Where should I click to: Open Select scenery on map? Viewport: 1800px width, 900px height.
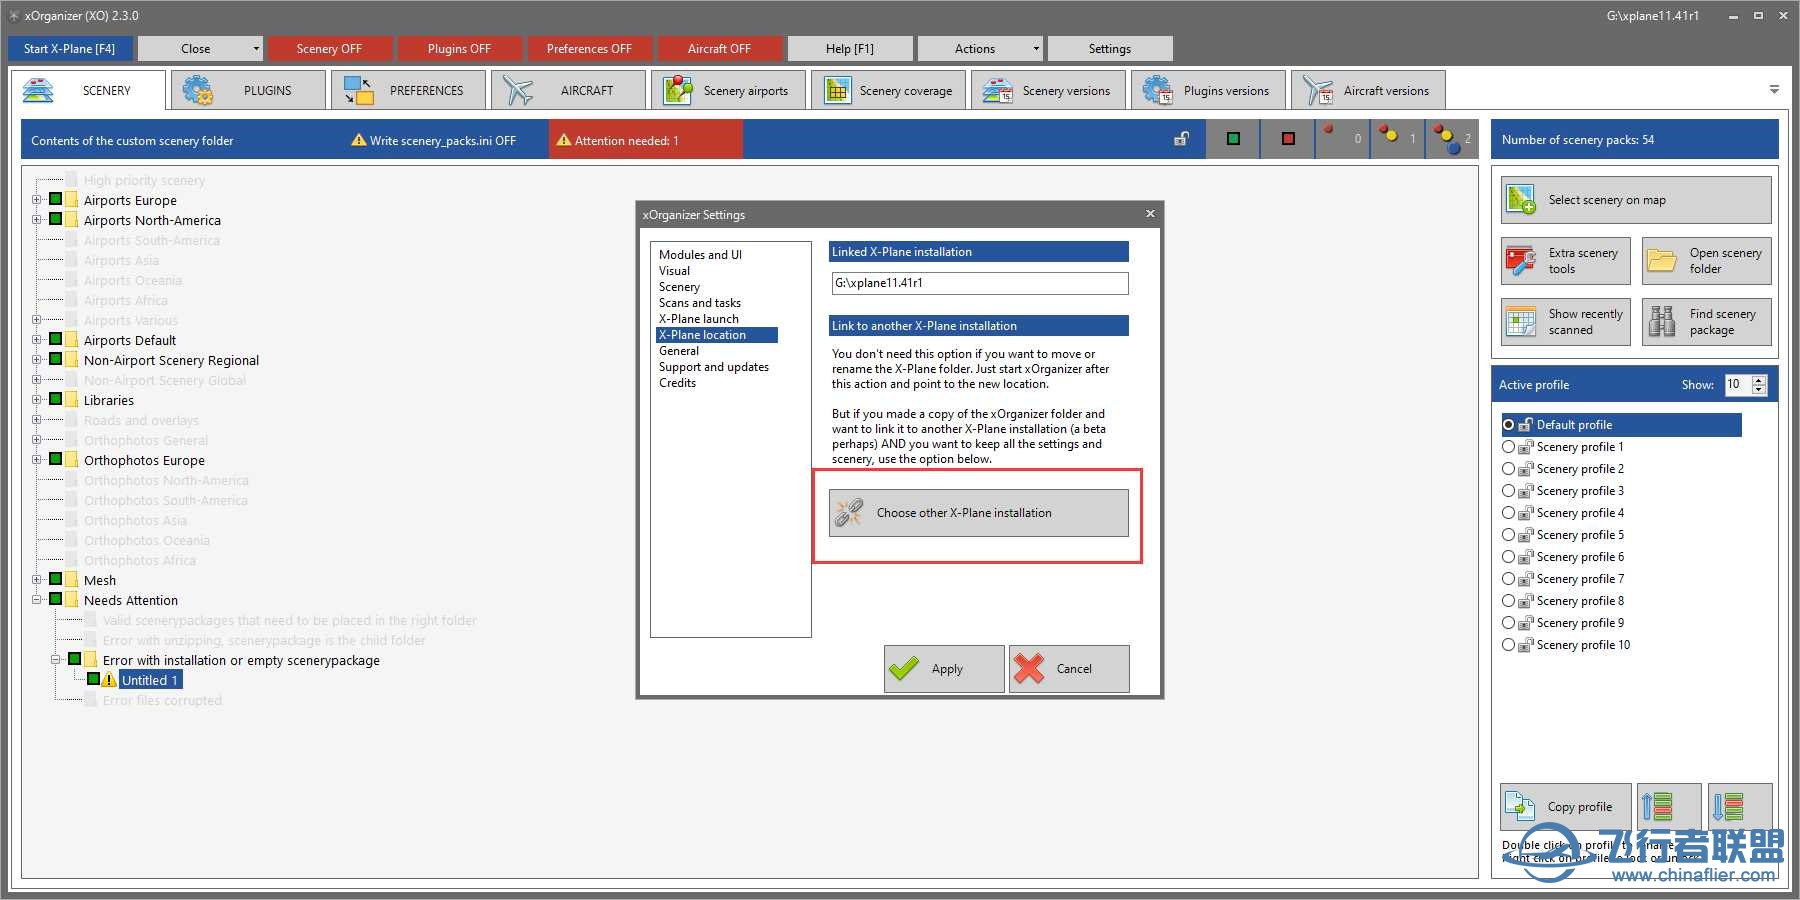1636,200
